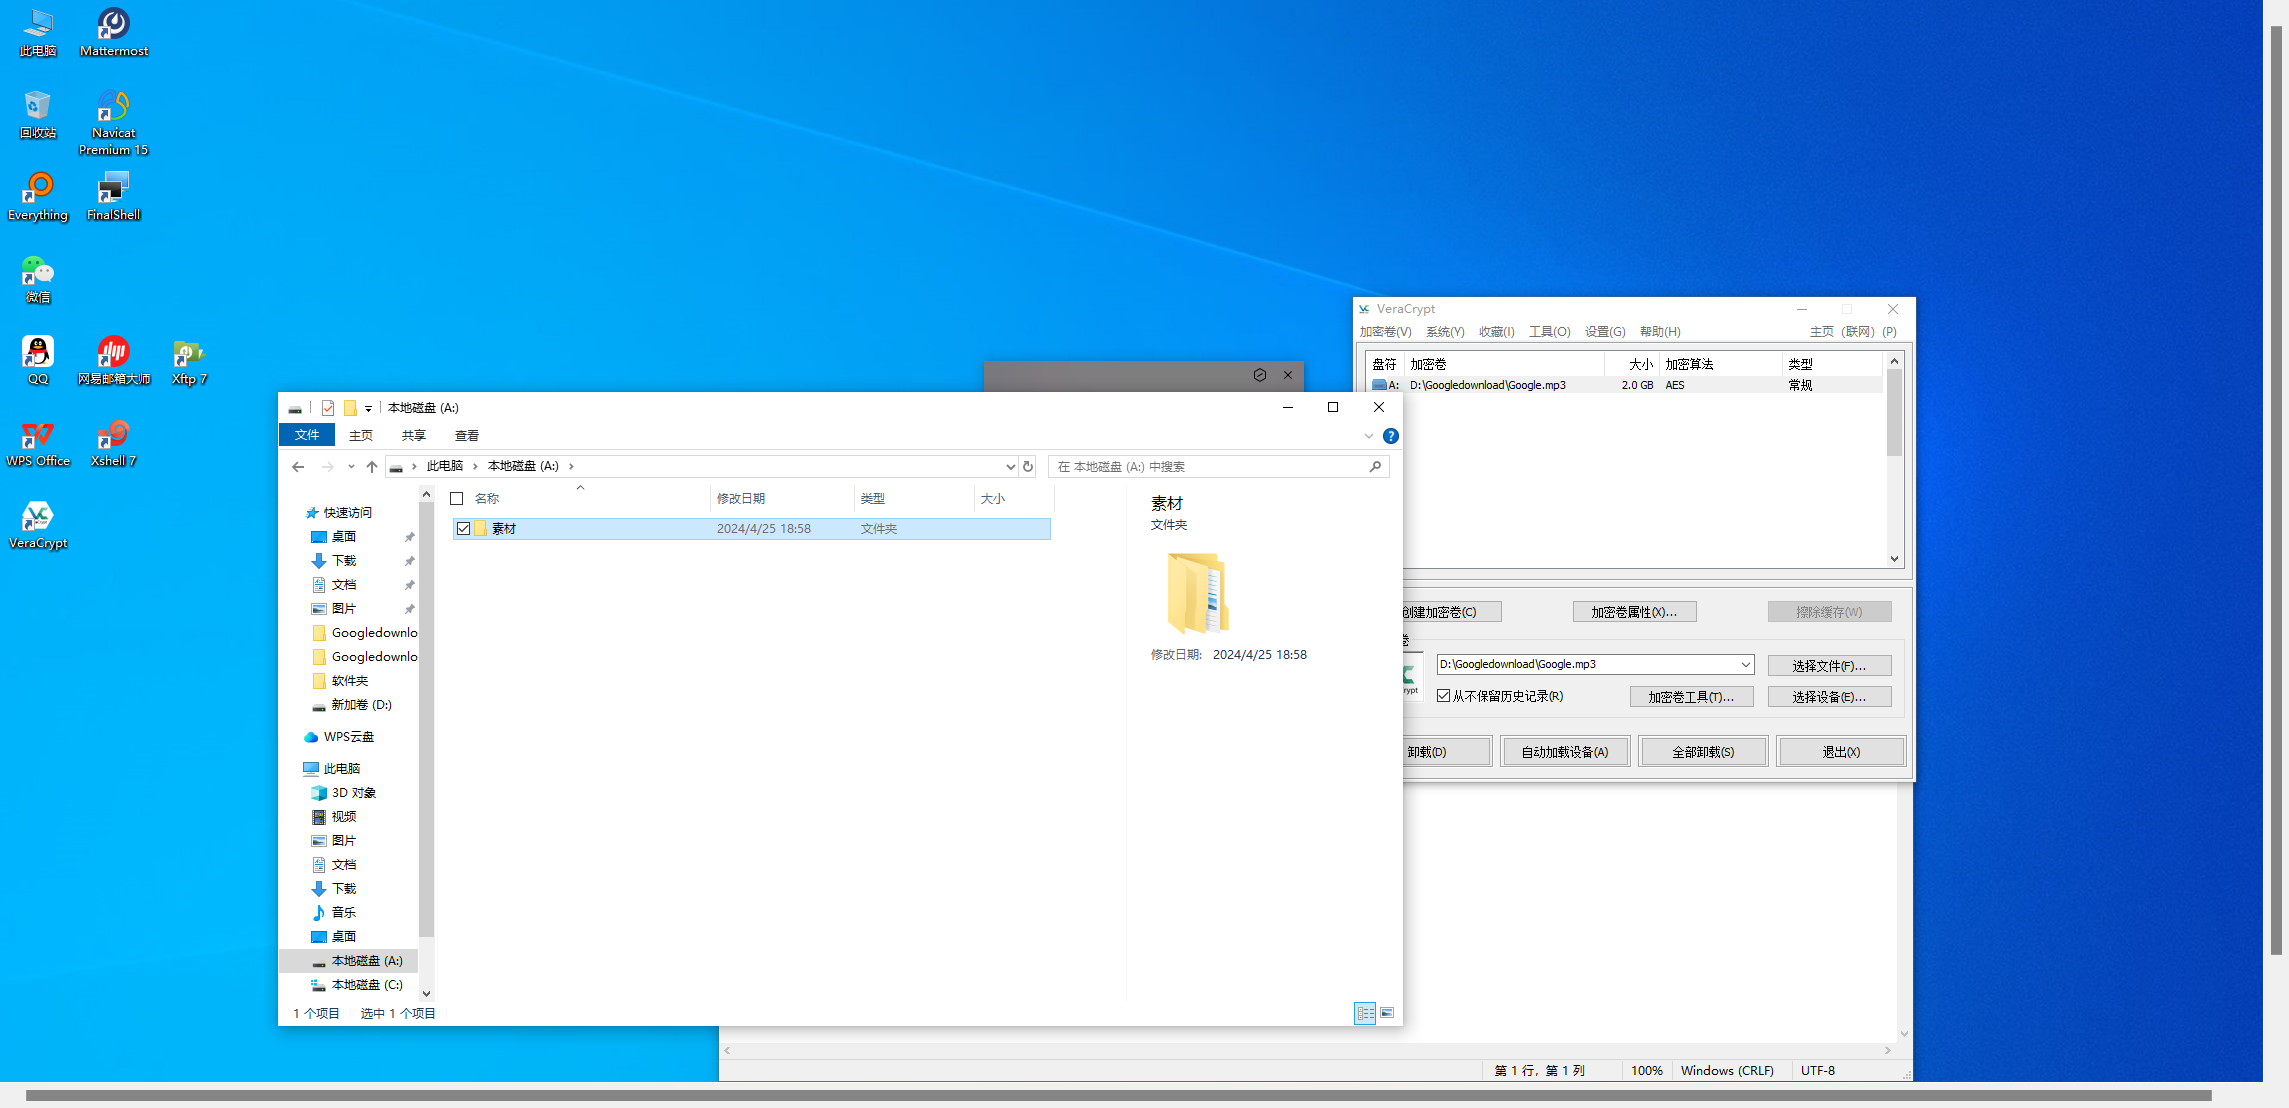Switch to large thumbnails view icon
The height and width of the screenshot is (1108, 2289).
click(1387, 1013)
